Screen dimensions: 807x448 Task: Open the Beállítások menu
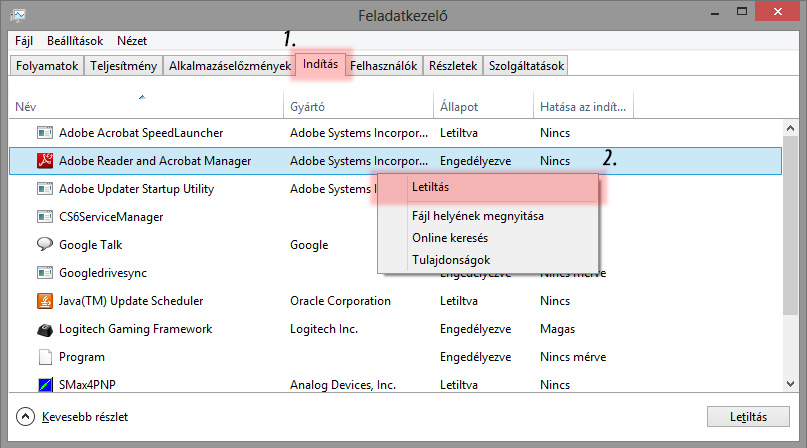74,41
